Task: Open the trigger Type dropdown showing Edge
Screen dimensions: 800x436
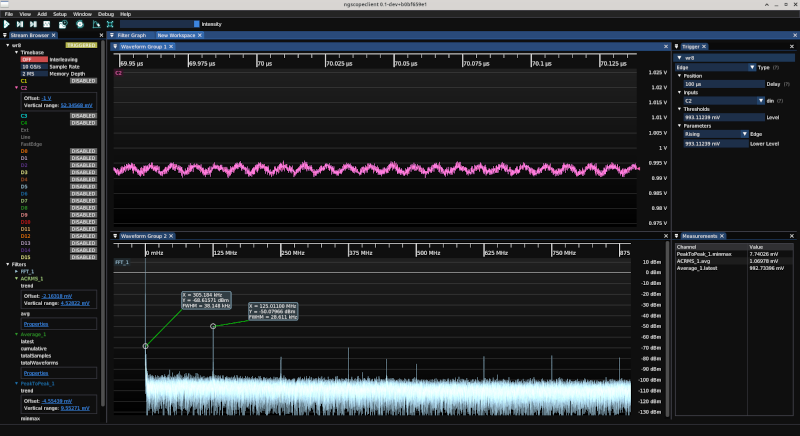Action: point(715,67)
